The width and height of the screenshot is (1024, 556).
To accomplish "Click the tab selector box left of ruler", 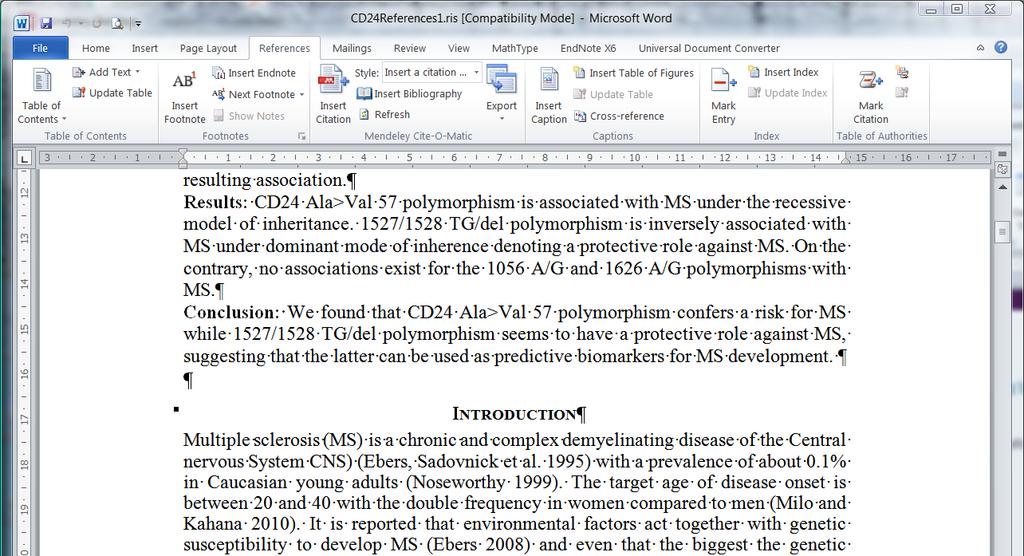I will pyautogui.click(x=24, y=159).
